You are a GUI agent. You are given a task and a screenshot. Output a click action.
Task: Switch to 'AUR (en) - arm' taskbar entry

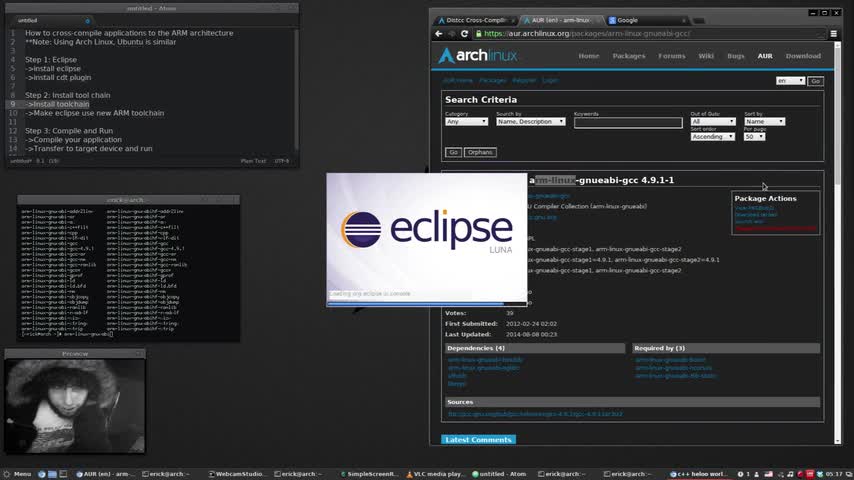coord(104,474)
